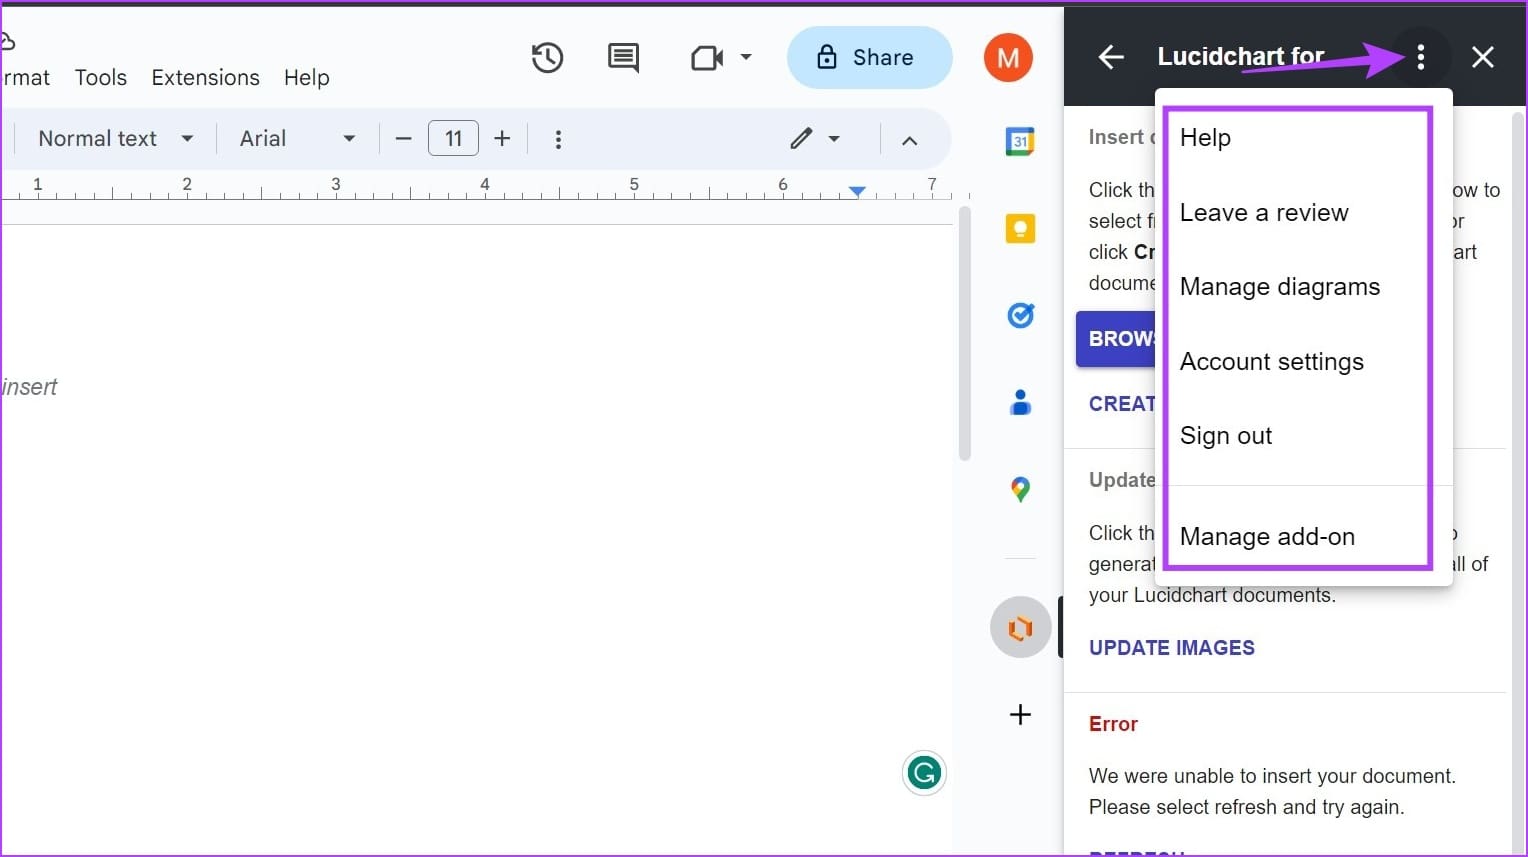
Task: Click the font size field showing 11
Action: pyautogui.click(x=453, y=139)
